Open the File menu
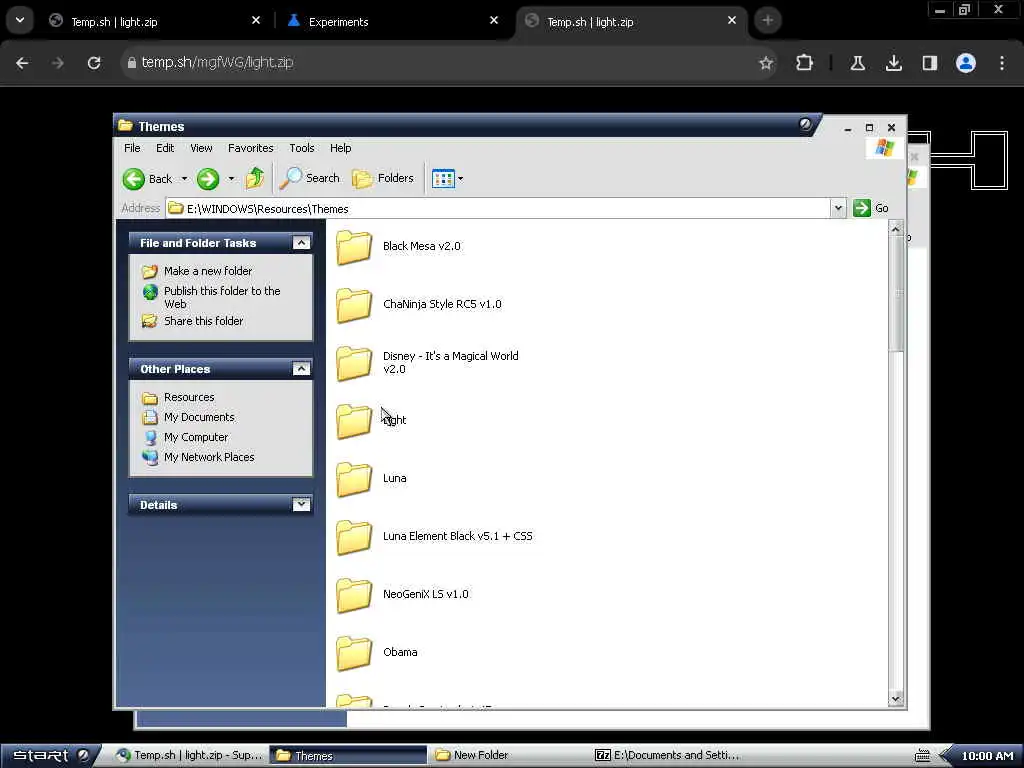 [132, 148]
